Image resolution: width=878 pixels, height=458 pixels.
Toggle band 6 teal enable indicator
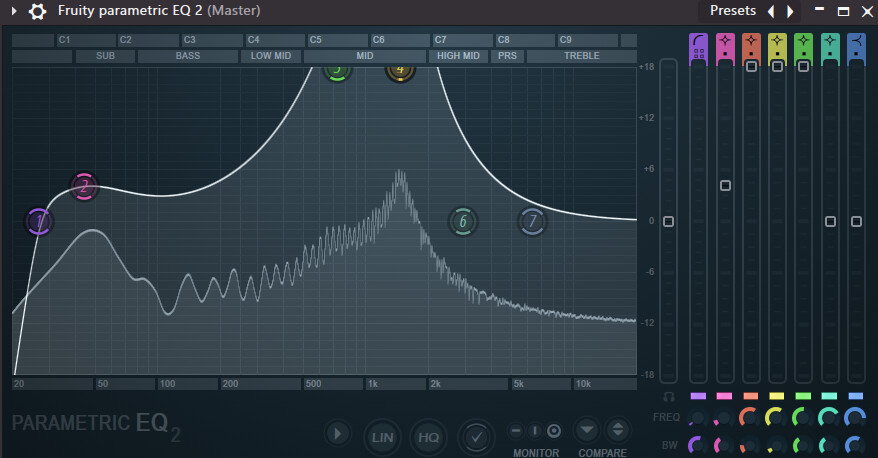[829, 396]
